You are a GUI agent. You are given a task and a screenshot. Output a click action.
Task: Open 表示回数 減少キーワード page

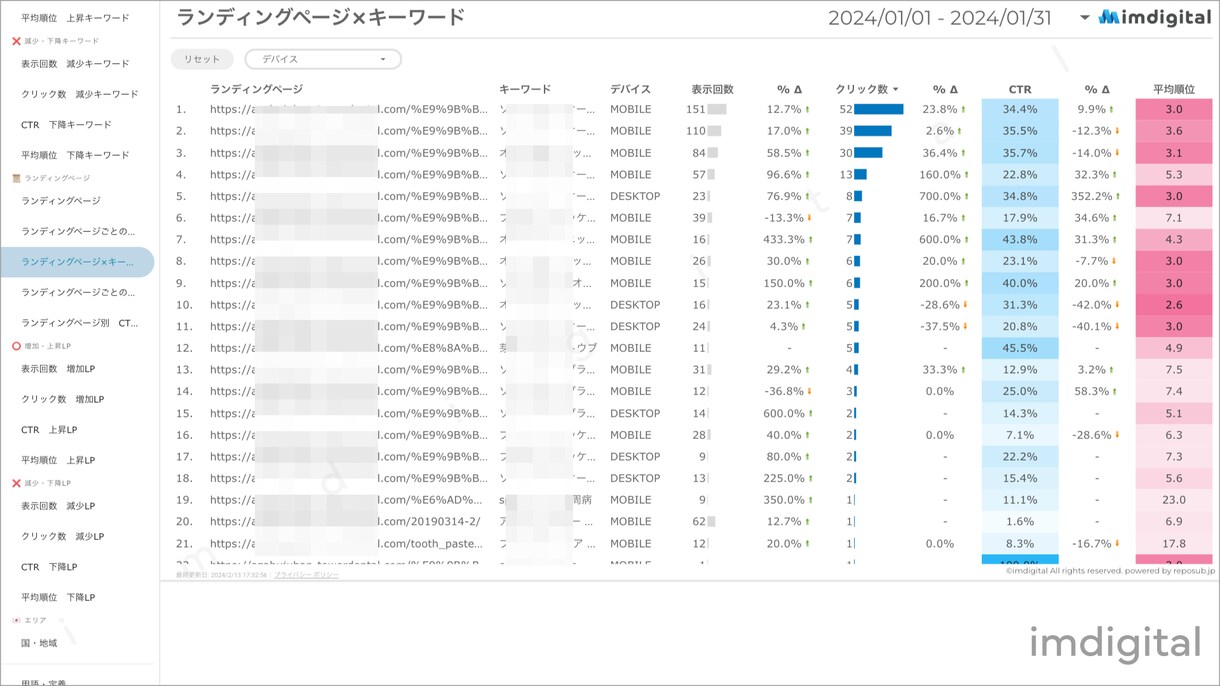[75, 64]
